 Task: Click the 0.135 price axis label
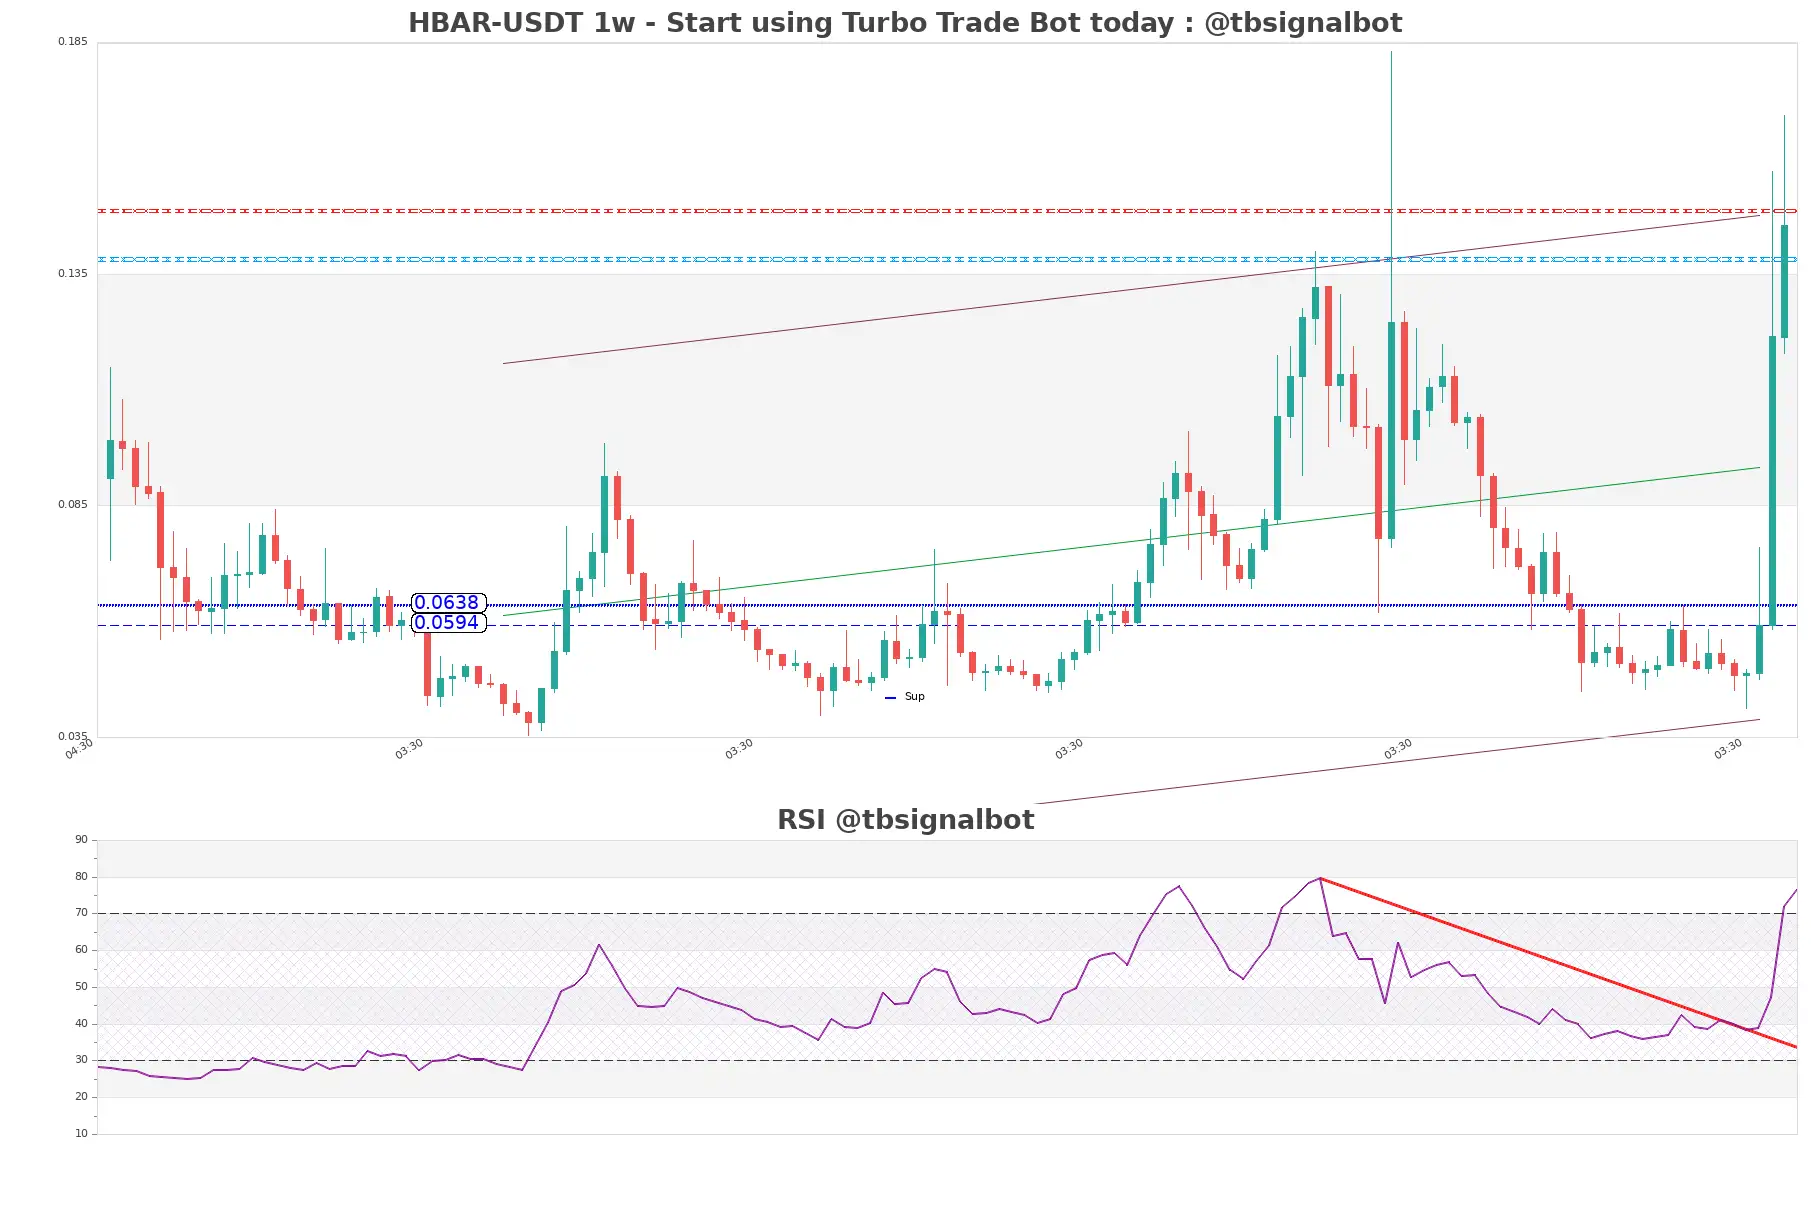pyautogui.click(x=73, y=273)
